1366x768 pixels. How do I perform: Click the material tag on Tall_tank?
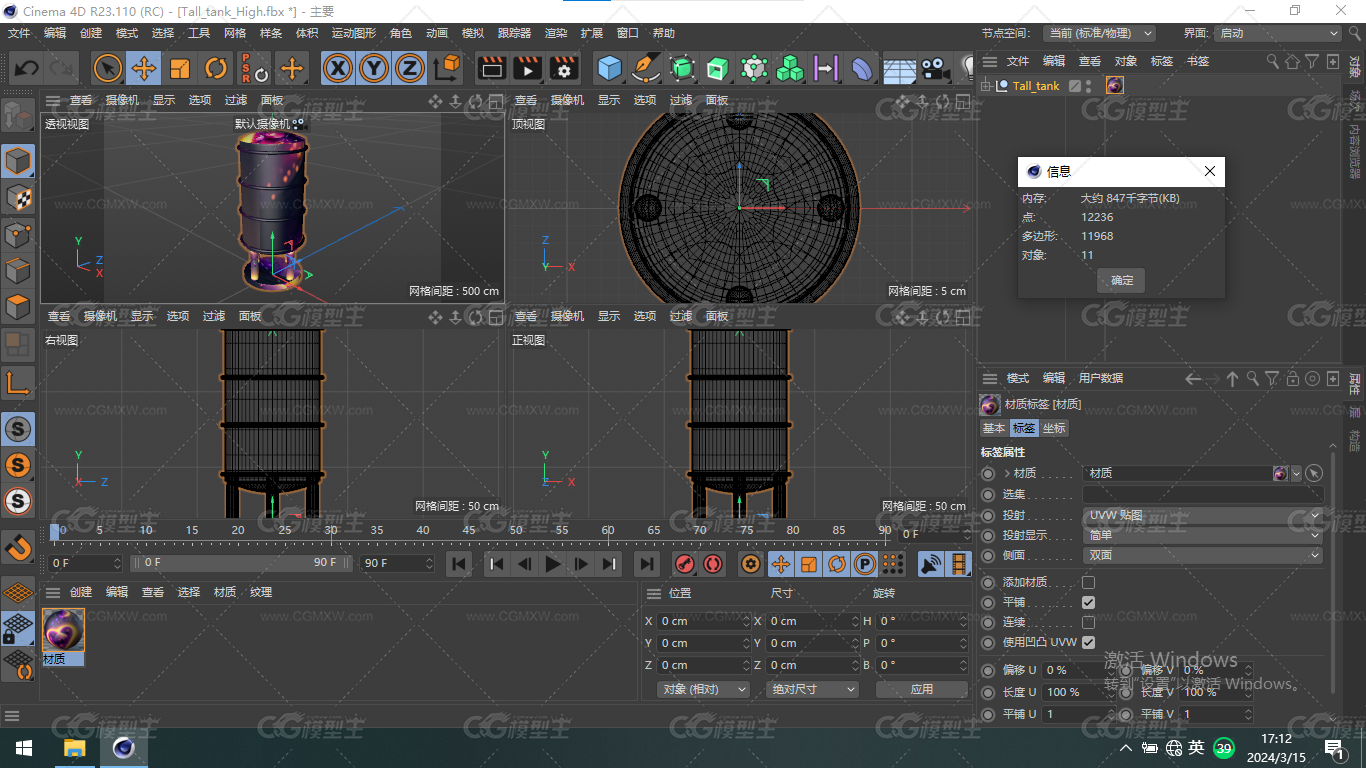[x=1114, y=86]
